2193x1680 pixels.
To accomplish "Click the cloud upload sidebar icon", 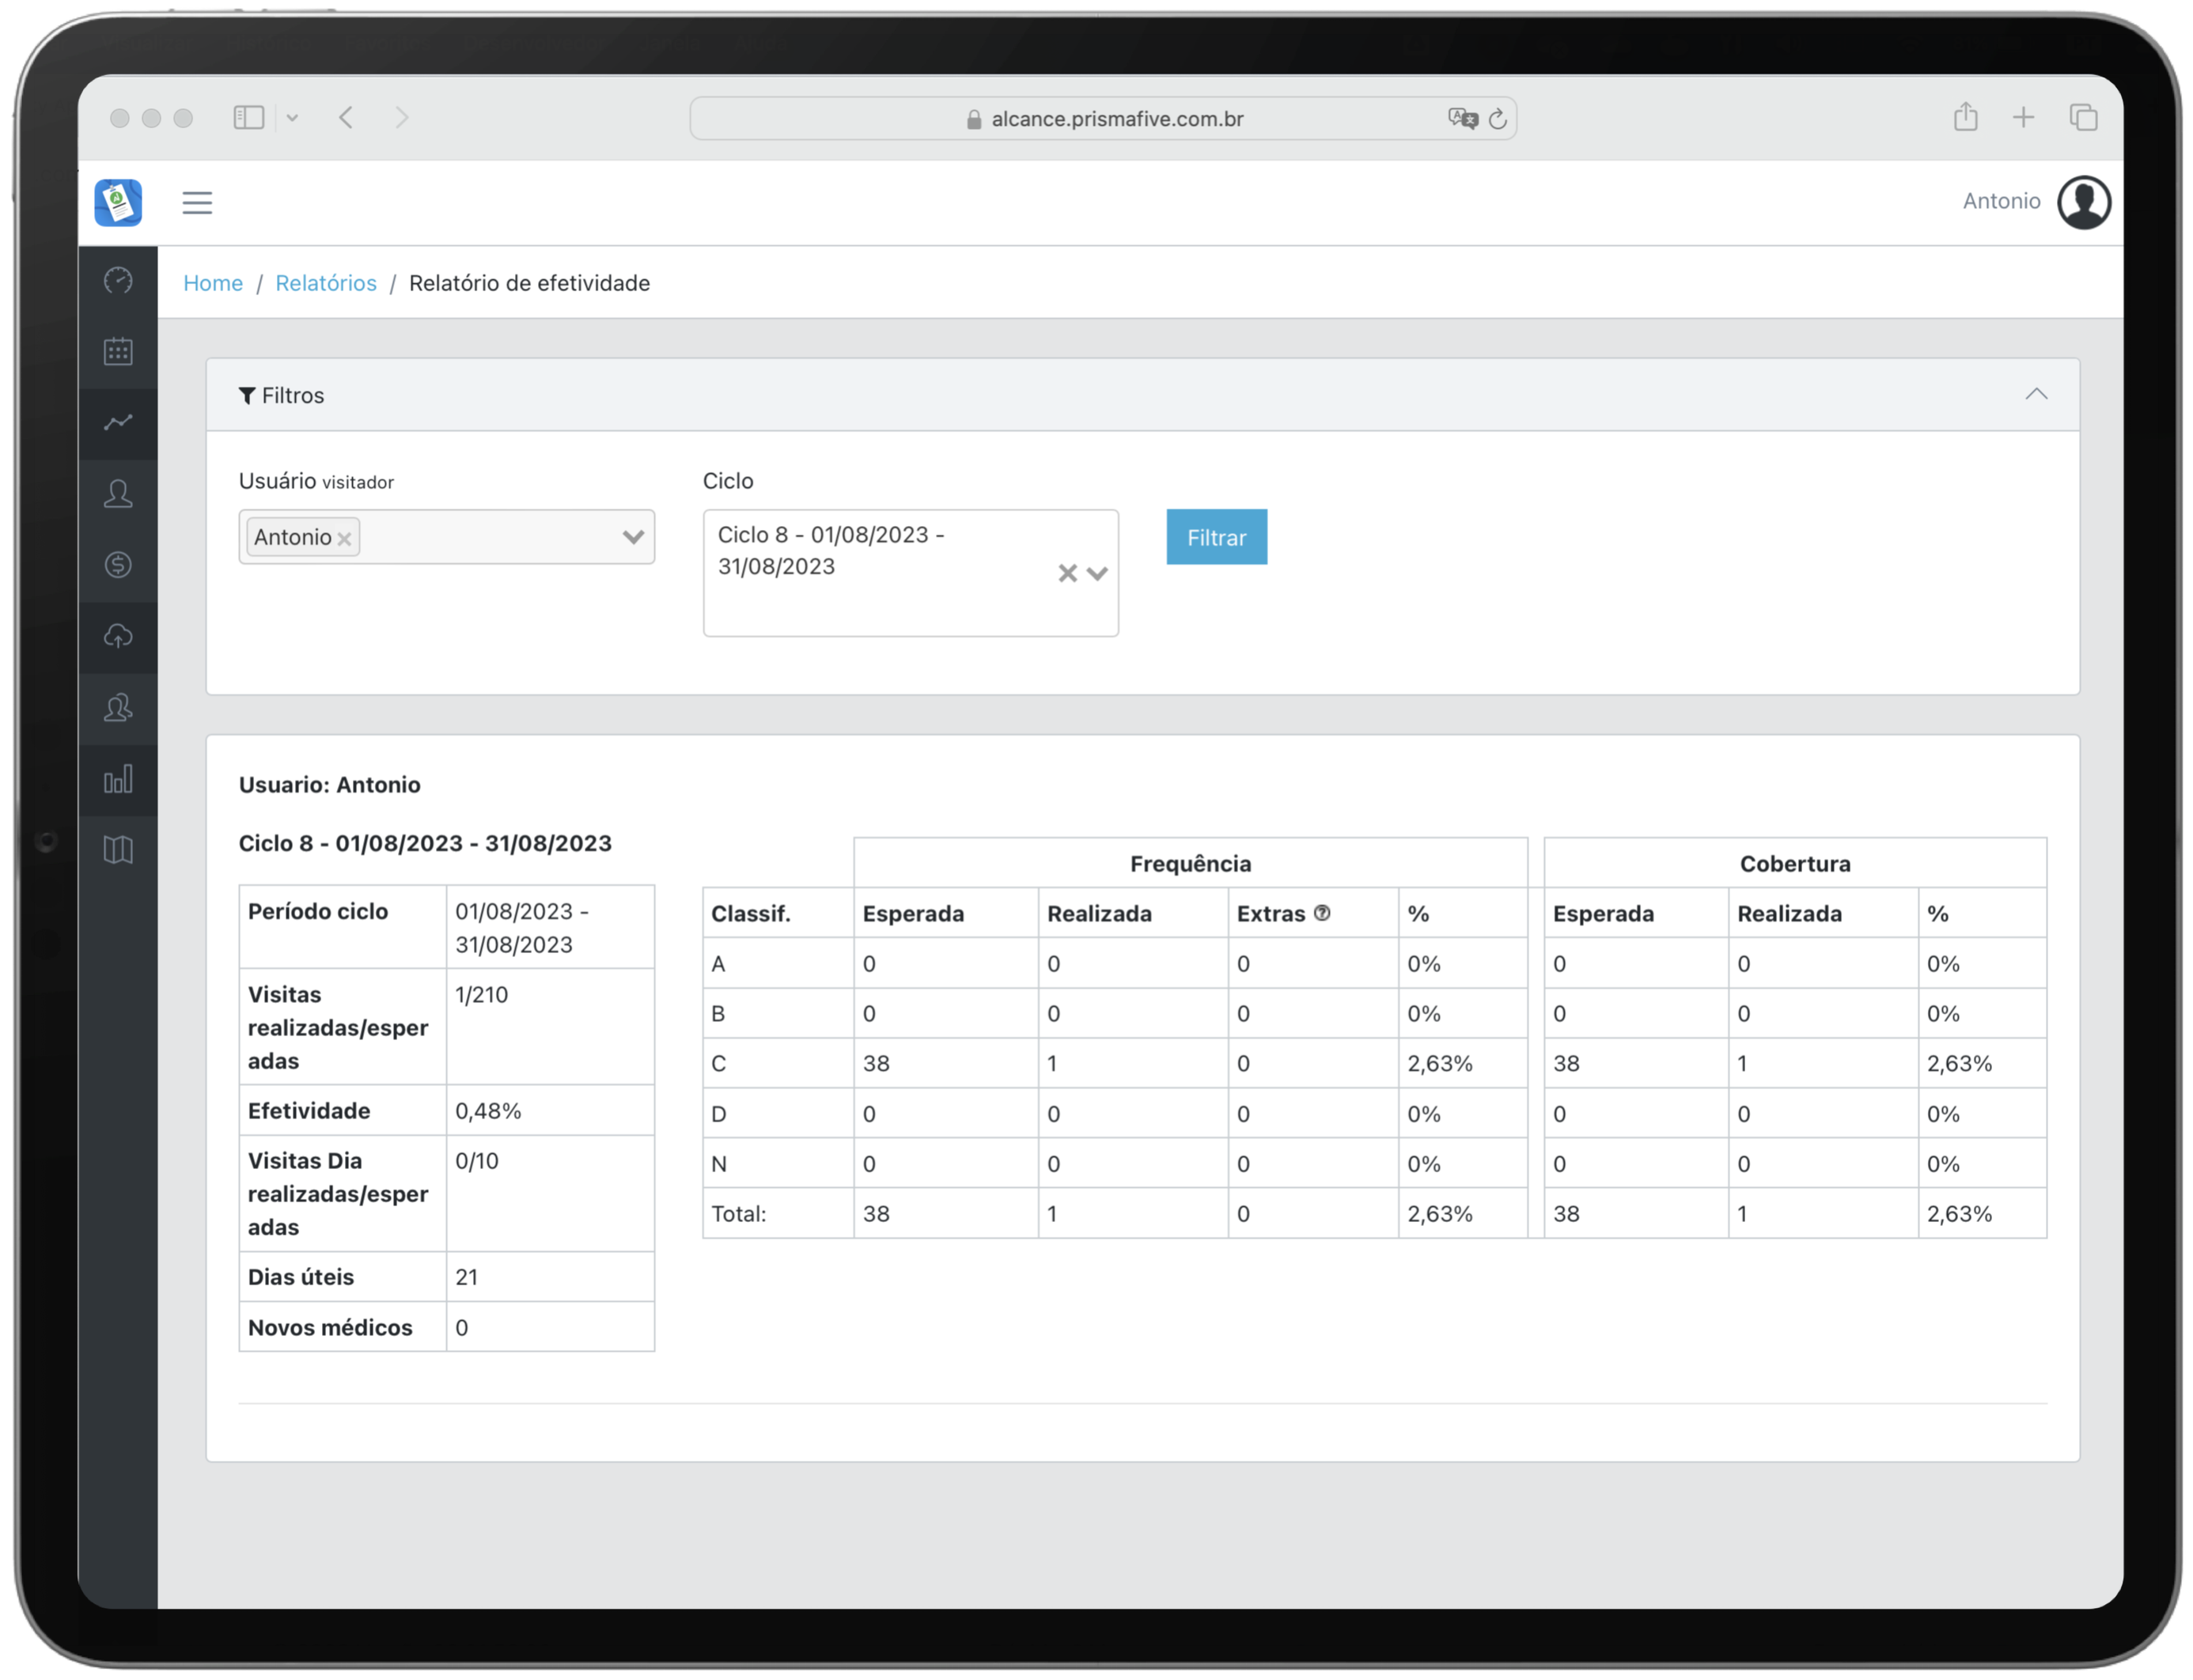I will coord(118,636).
